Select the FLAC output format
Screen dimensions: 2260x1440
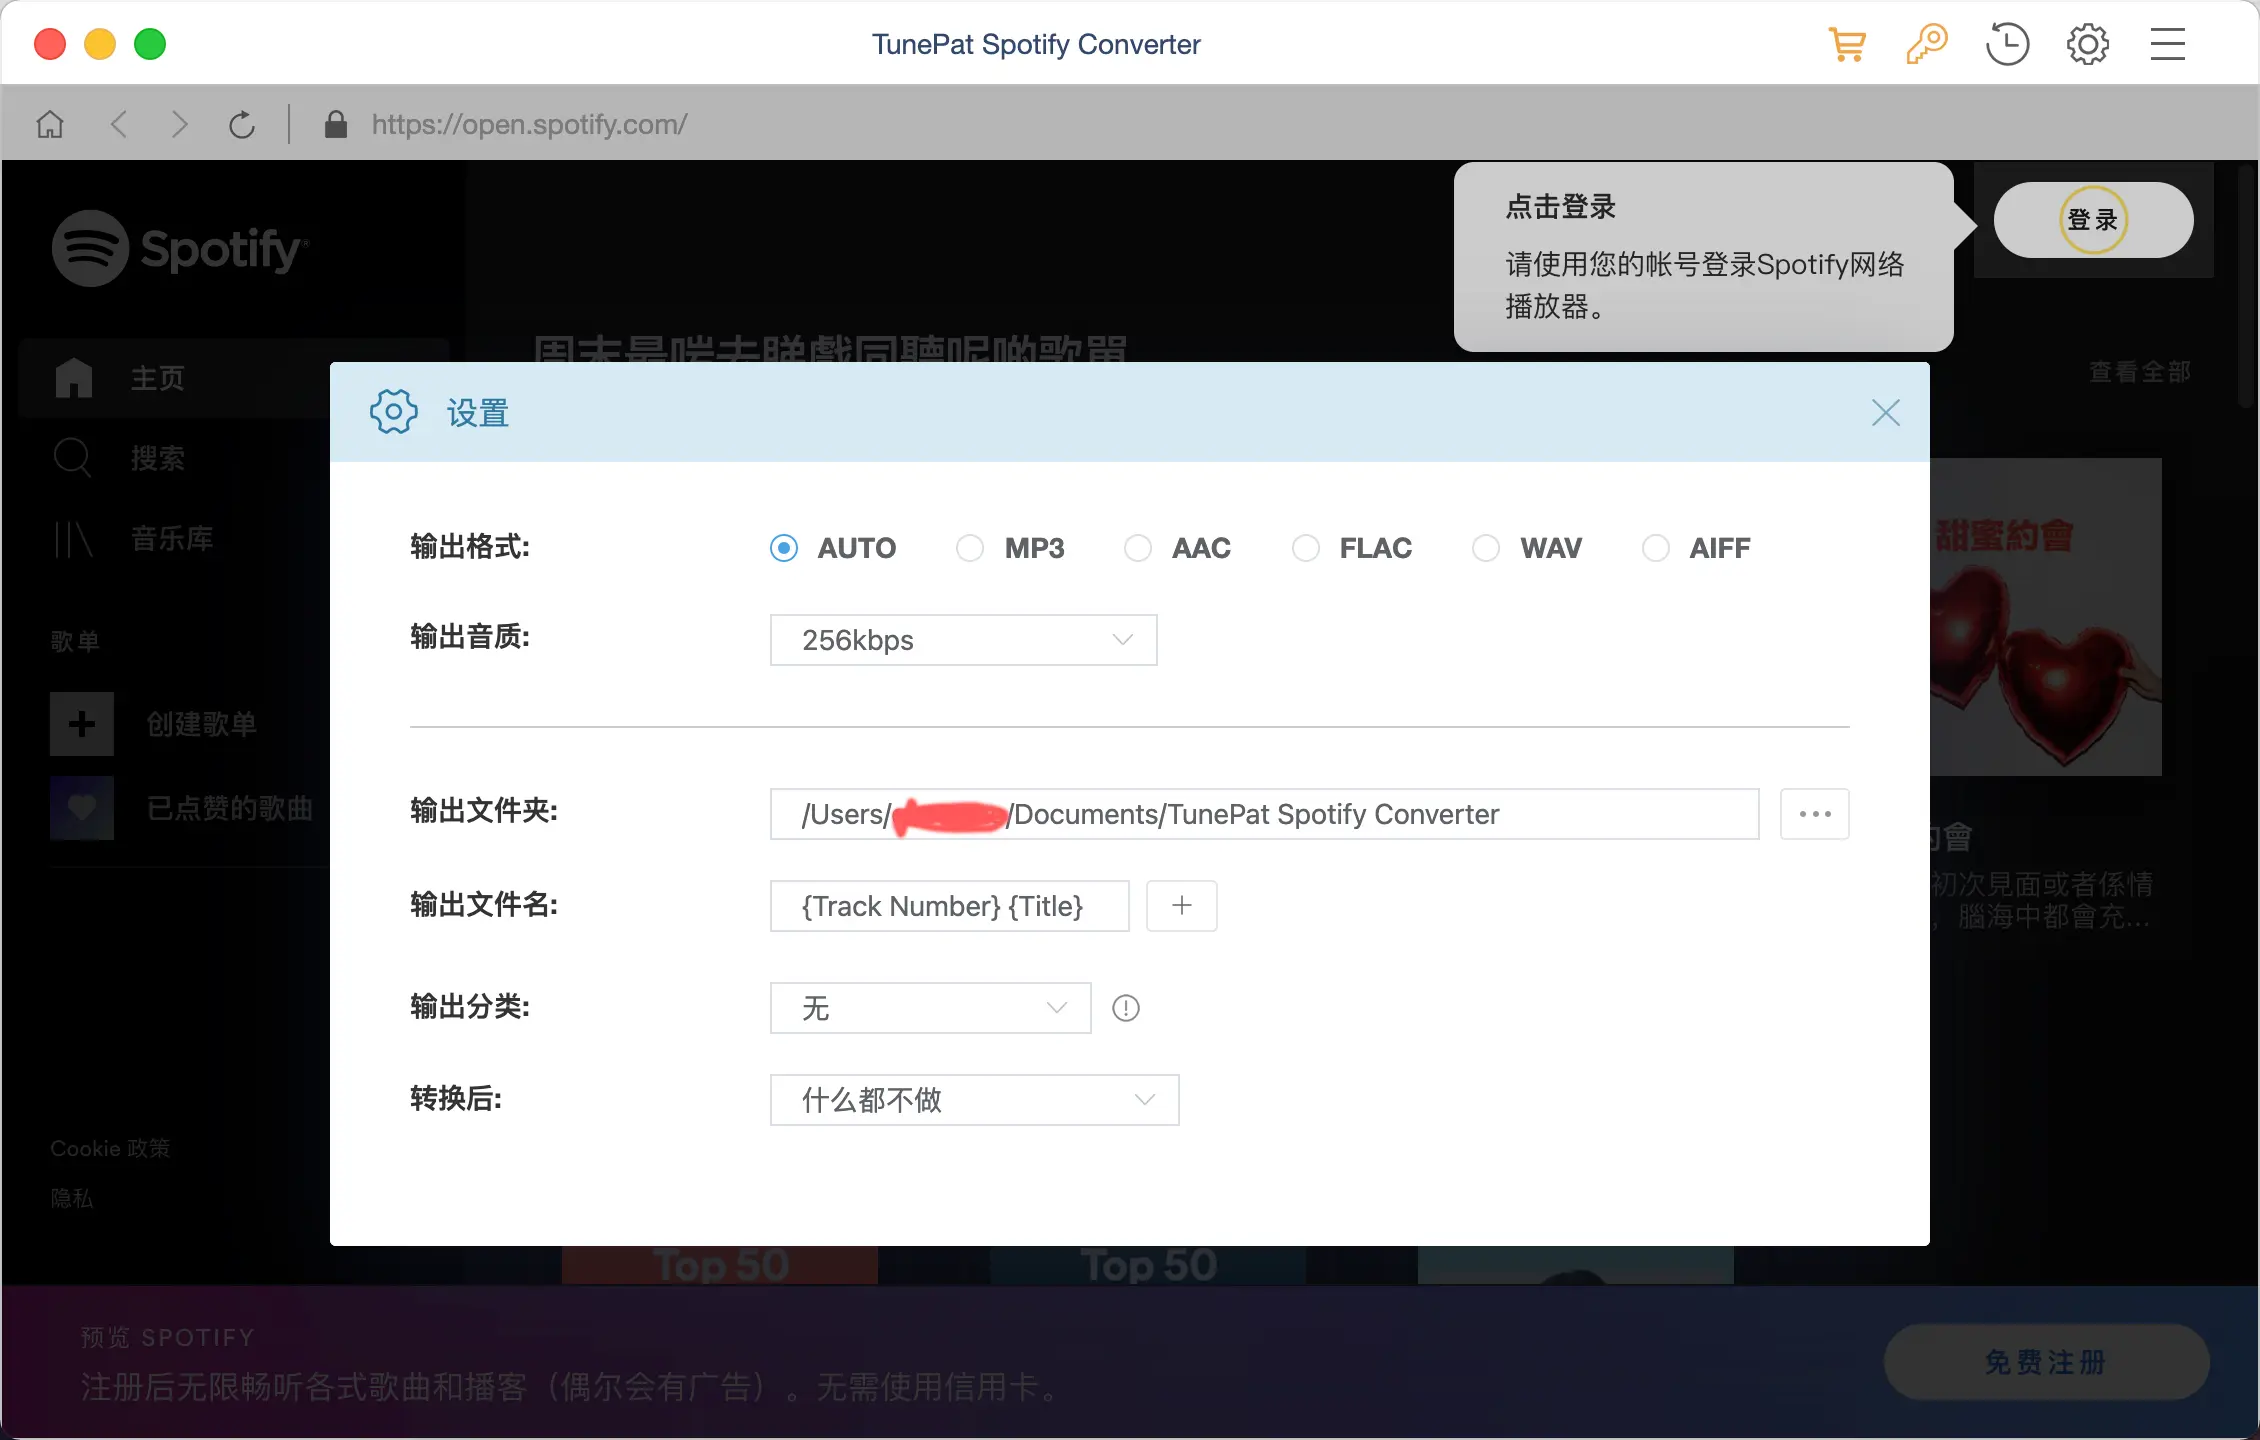pyautogui.click(x=1306, y=548)
